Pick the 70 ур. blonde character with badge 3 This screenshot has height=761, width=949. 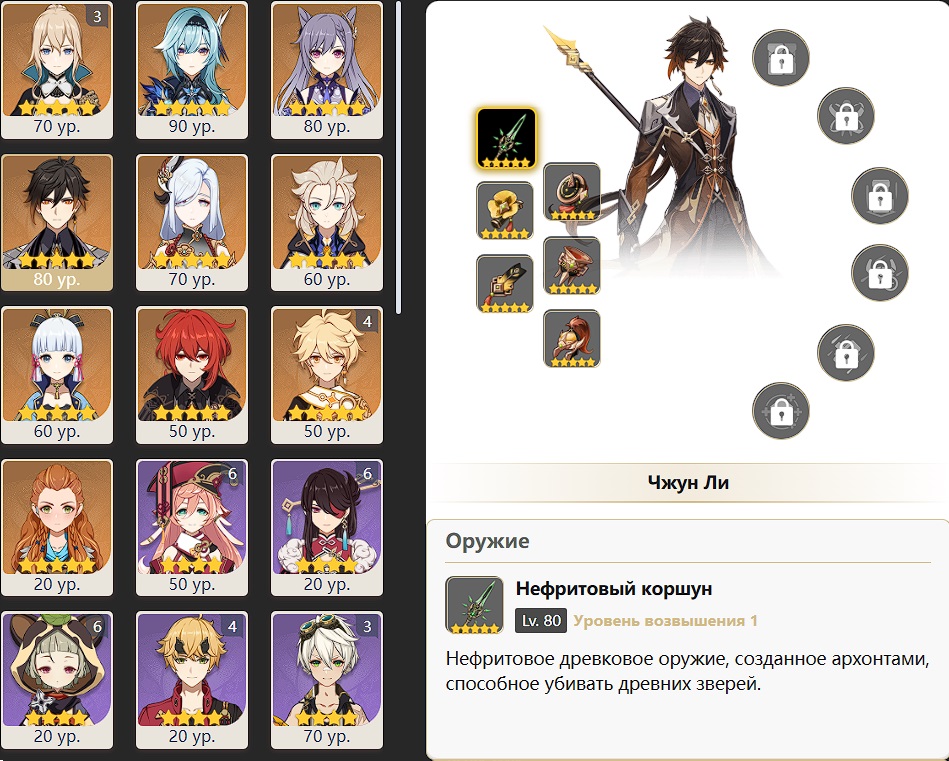(x=57, y=70)
